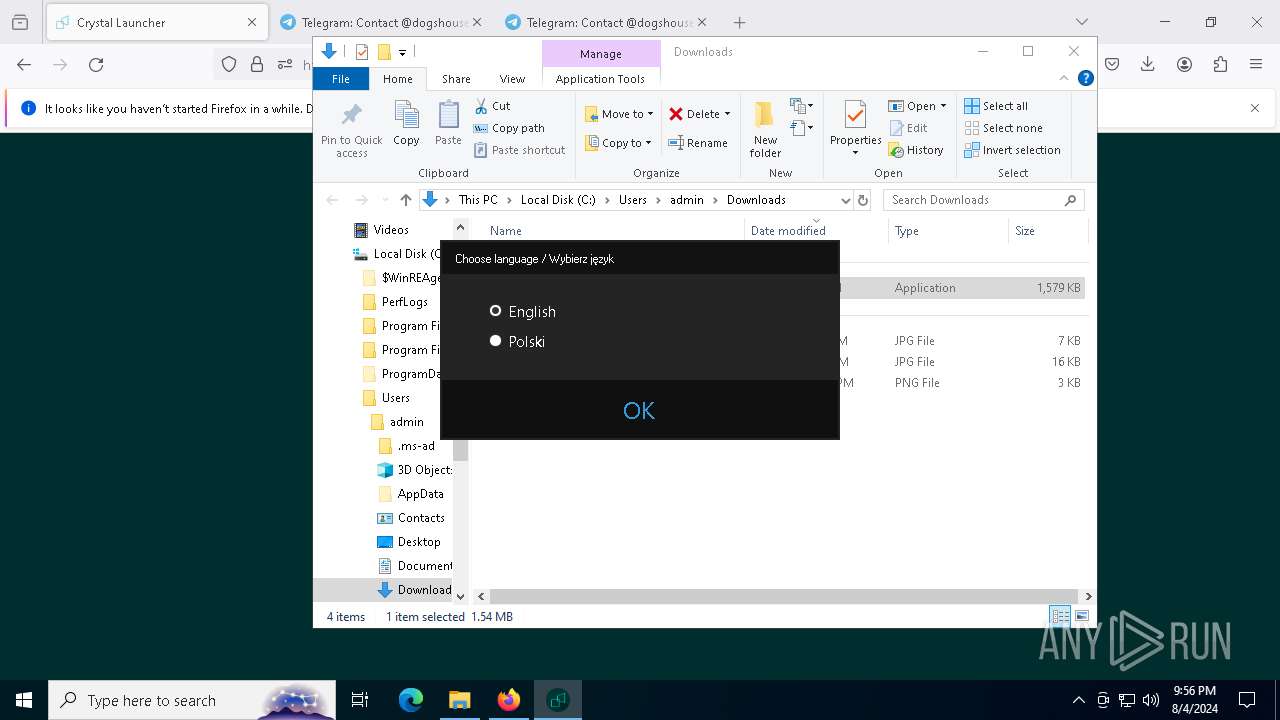This screenshot has height=720, width=1280.
Task: Switch to the Share ribbon tab
Action: [456, 79]
